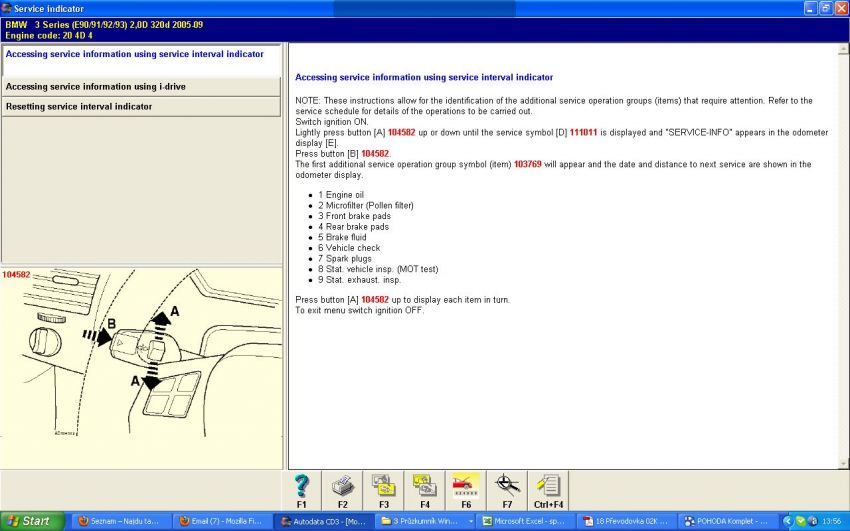Switch to 18 Převodovka PDF taskbar item

click(x=626, y=521)
